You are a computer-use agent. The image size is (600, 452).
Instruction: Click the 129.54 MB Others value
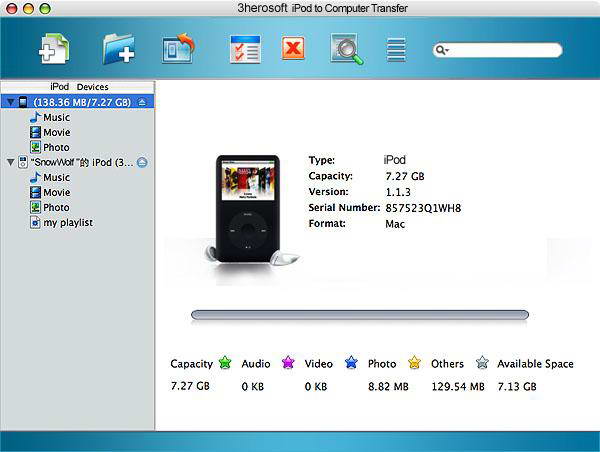pyautogui.click(x=458, y=387)
